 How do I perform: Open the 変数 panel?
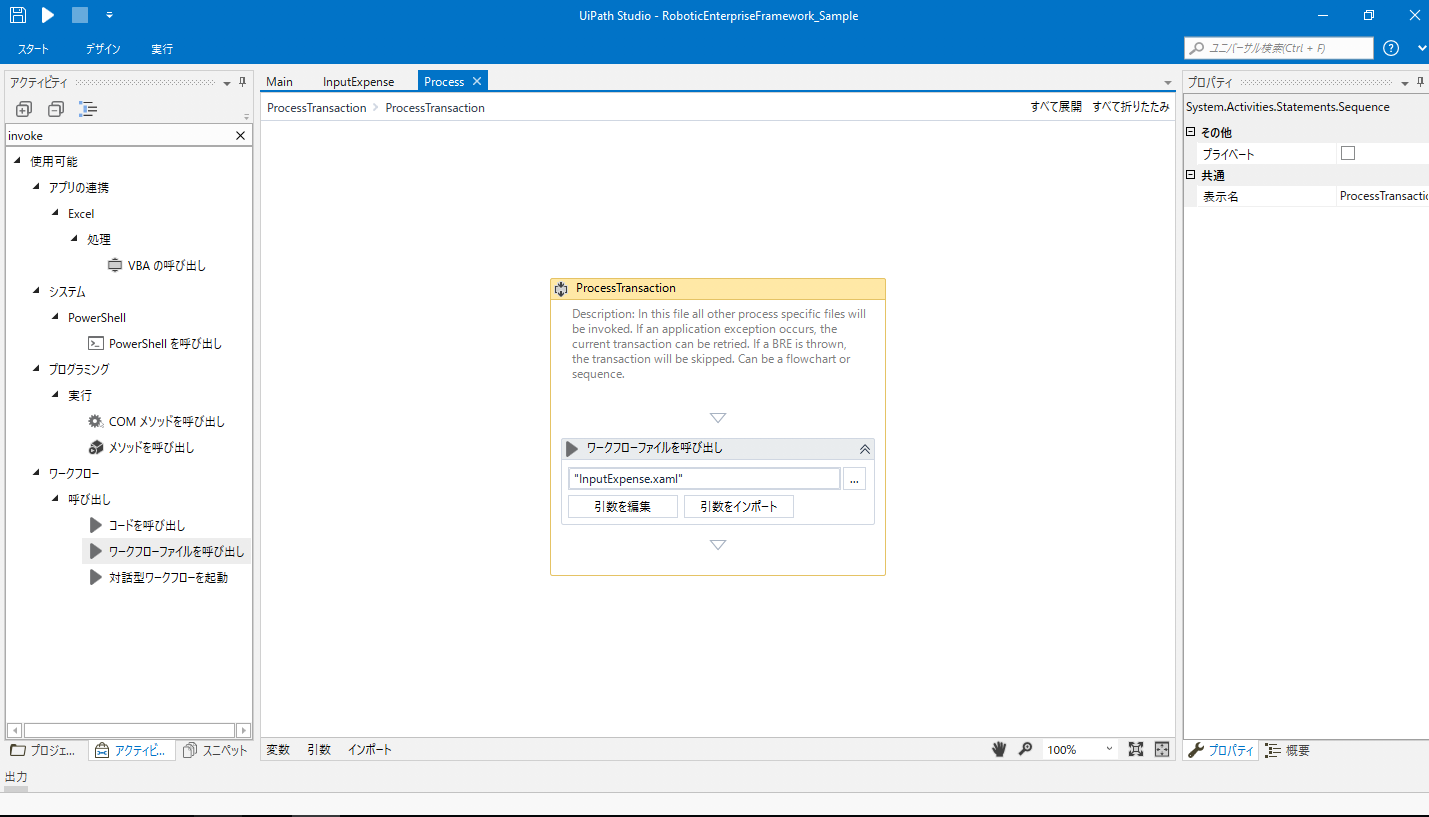278,749
